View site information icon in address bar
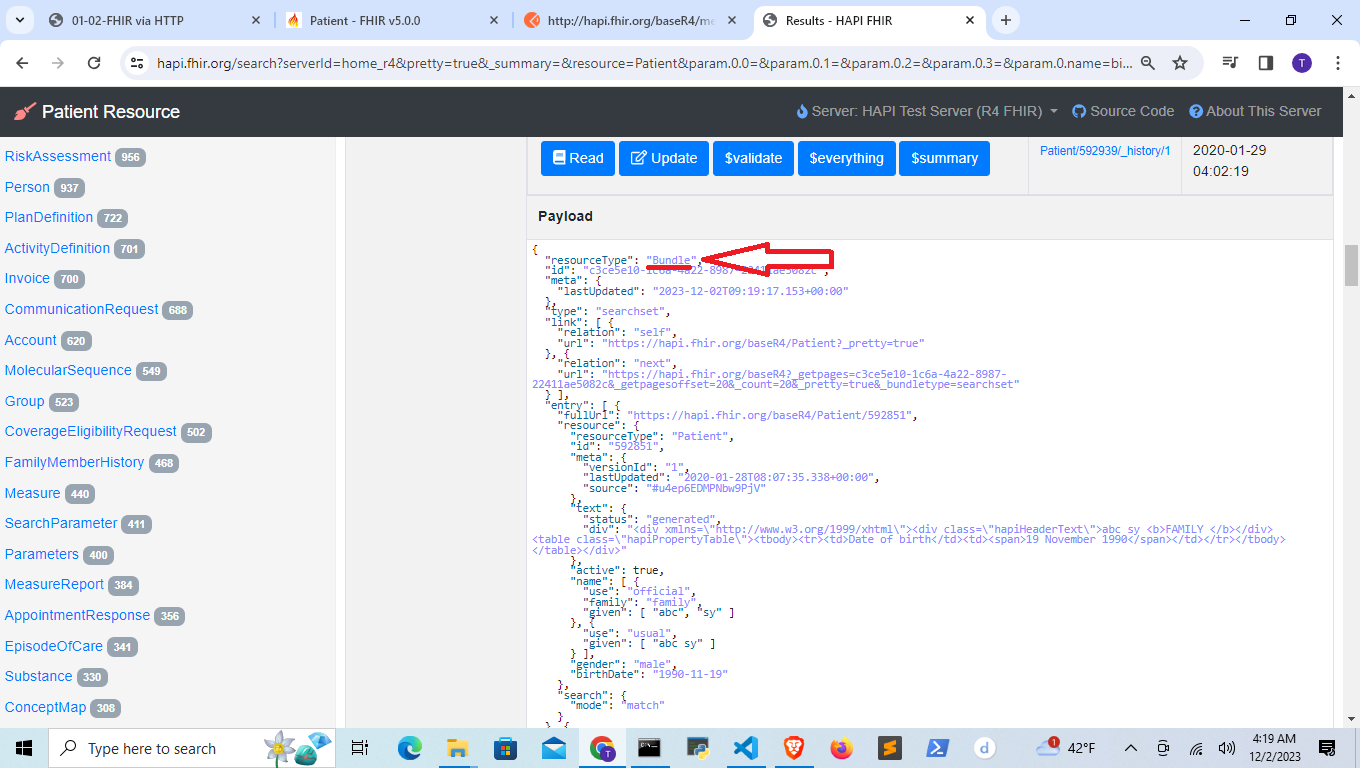 click(x=139, y=63)
